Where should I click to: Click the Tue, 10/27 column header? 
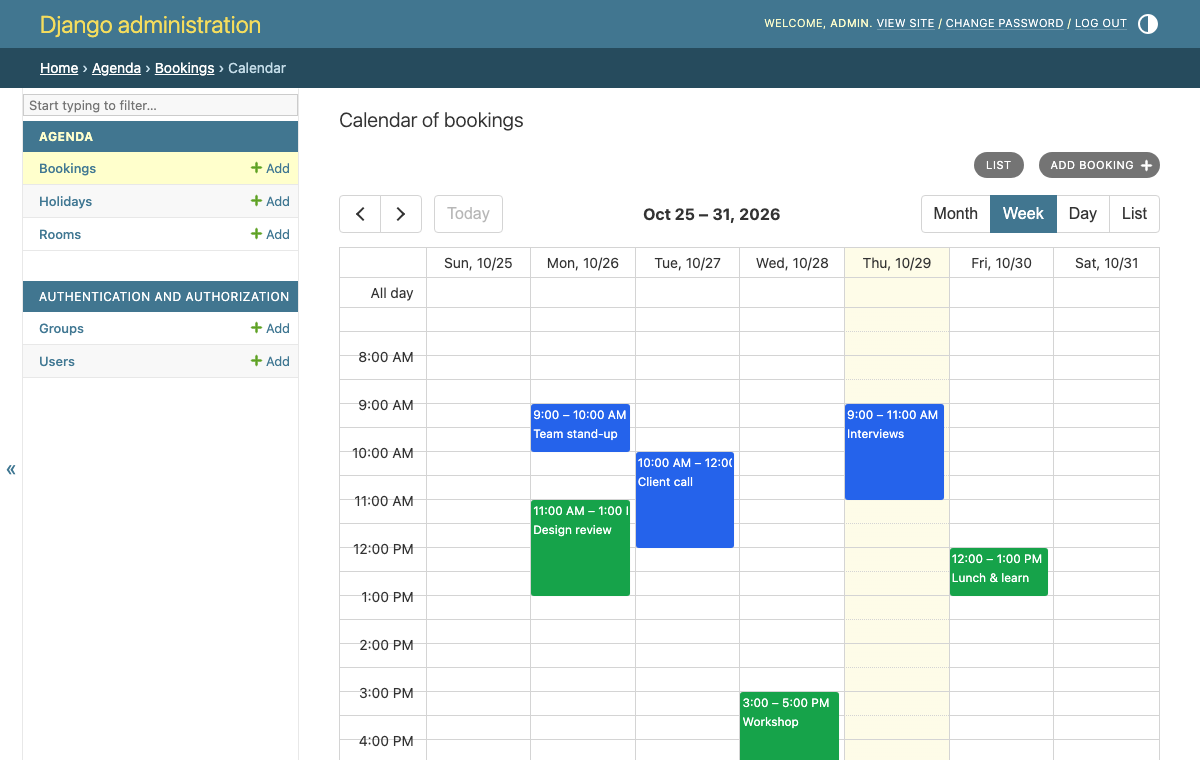pos(687,263)
